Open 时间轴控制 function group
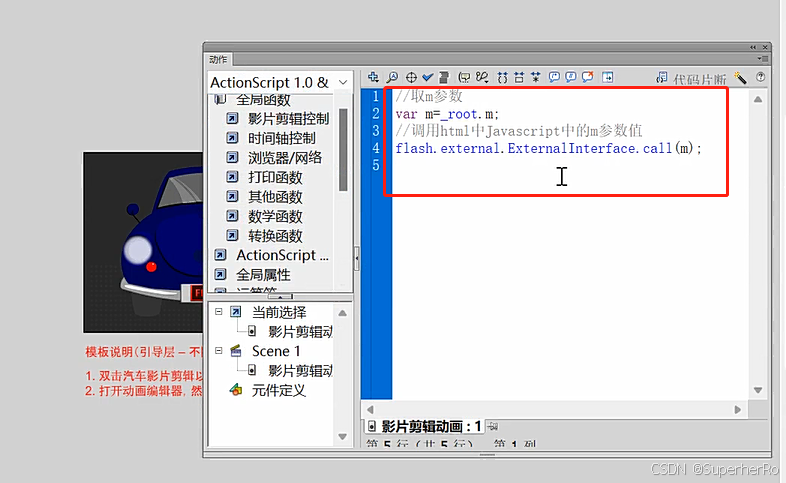This screenshot has width=786, height=483. (282, 138)
